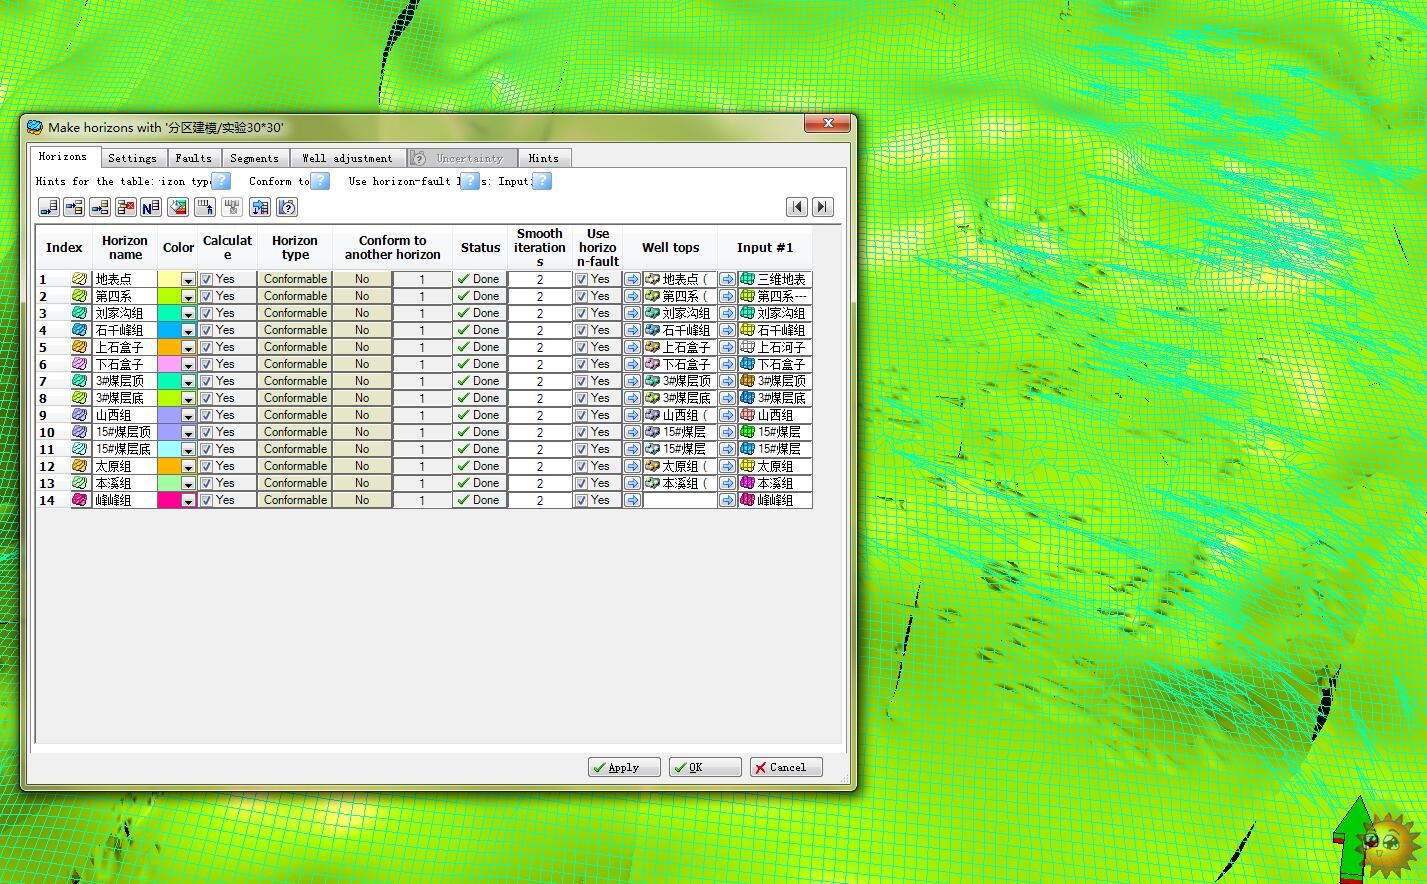Image resolution: width=1427 pixels, height=884 pixels.
Task: Click the Apply button
Action: (624, 767)
